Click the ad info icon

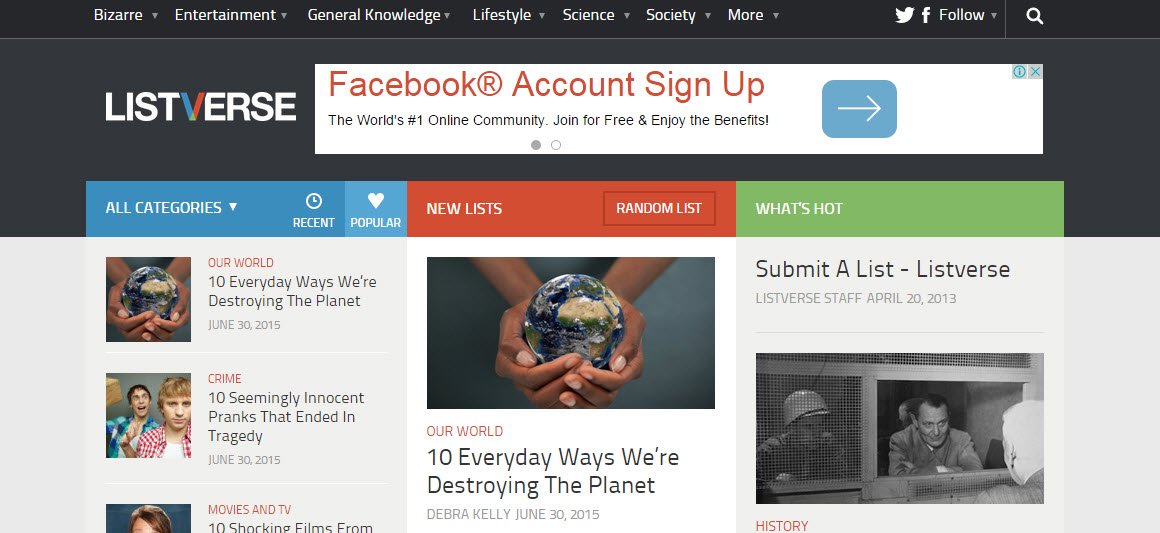tap(1019, 72)
